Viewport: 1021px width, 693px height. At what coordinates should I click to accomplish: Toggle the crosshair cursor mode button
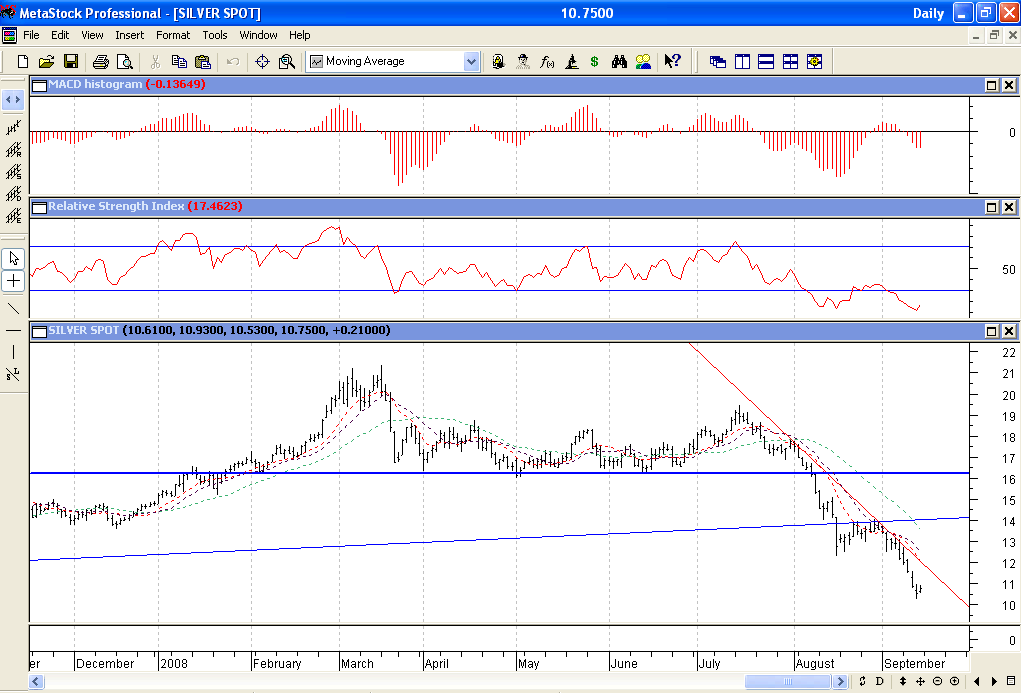click(13, 281)
